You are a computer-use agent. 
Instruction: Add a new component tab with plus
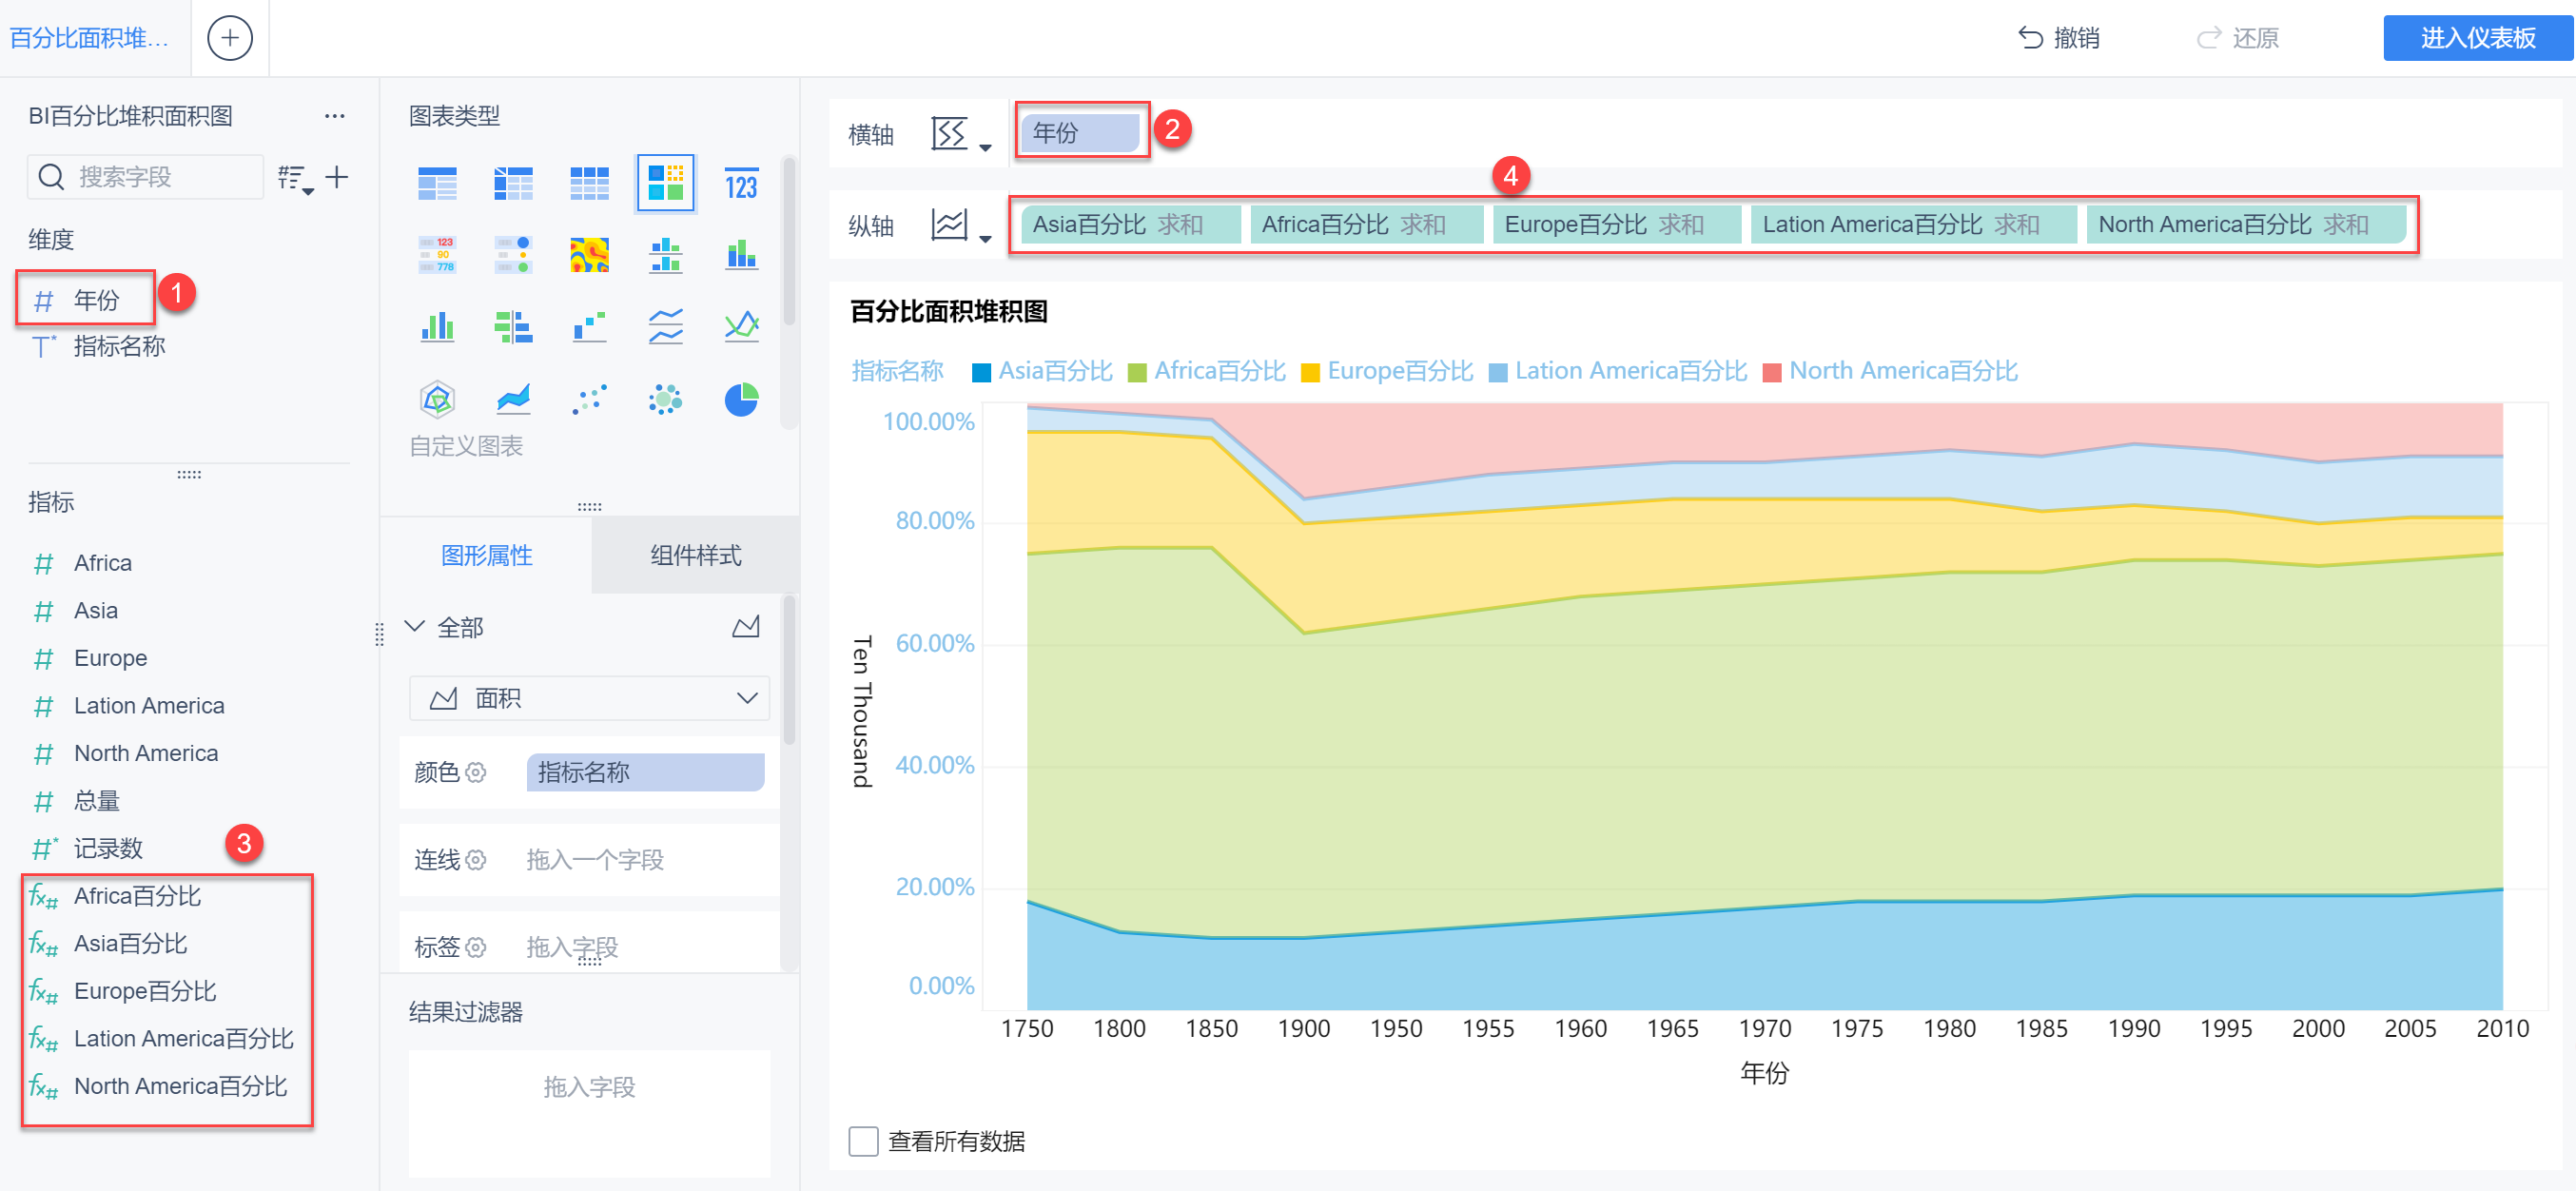[x=229, y=38]
